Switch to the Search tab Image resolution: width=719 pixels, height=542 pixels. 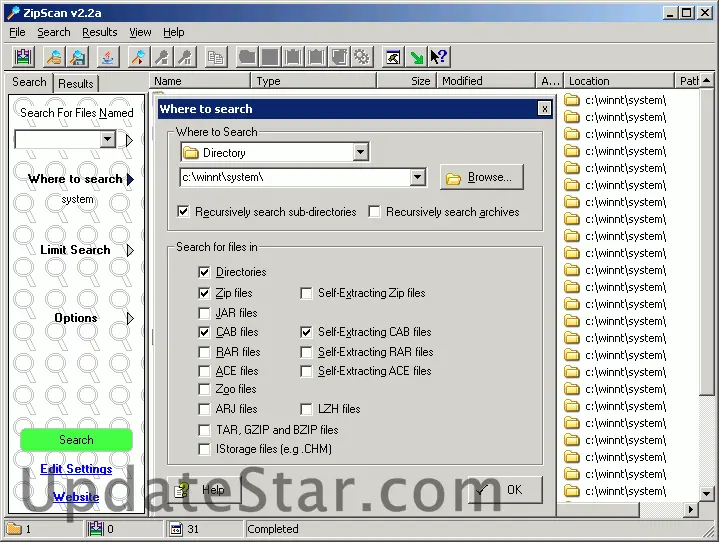(29, 82)
